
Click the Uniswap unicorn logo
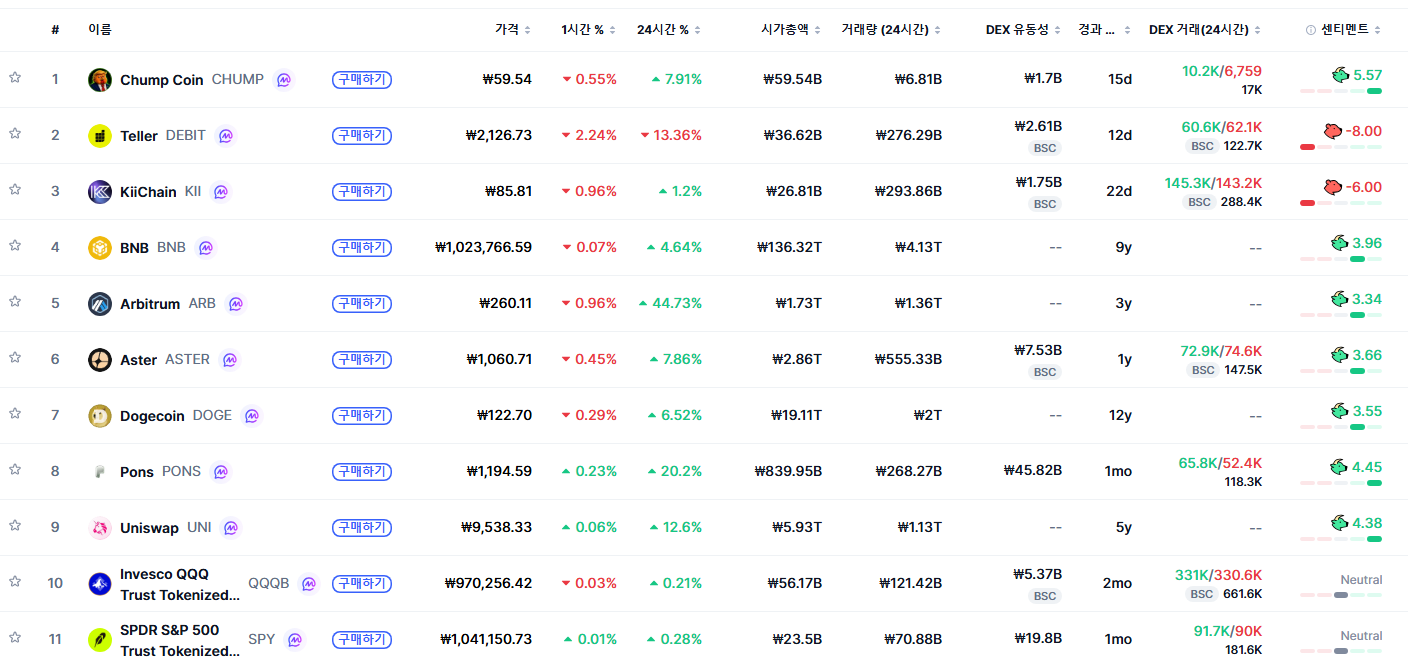coord(100,528)
